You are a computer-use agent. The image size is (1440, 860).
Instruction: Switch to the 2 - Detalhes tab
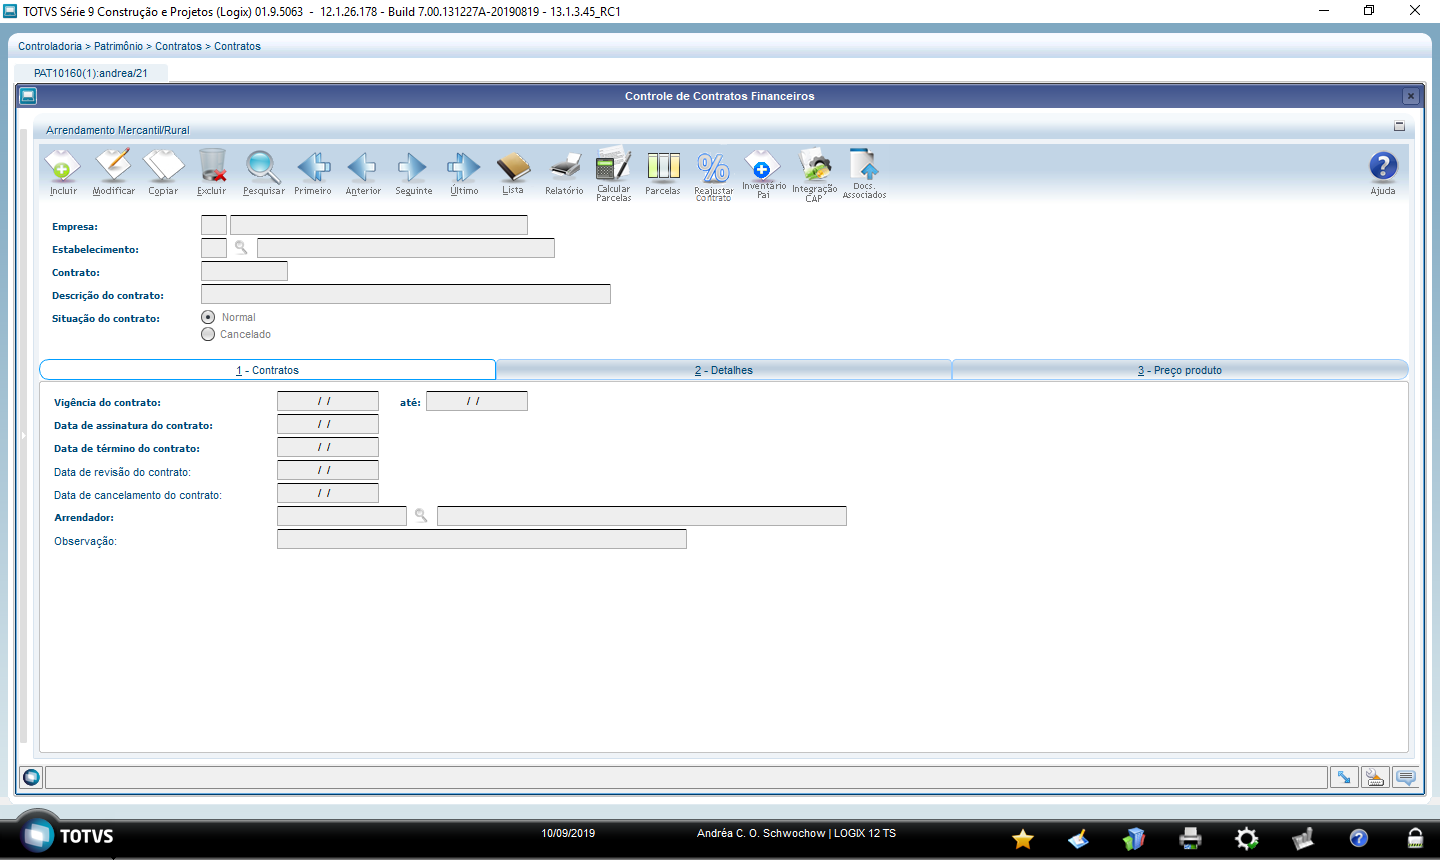click(x=724, y=370)
